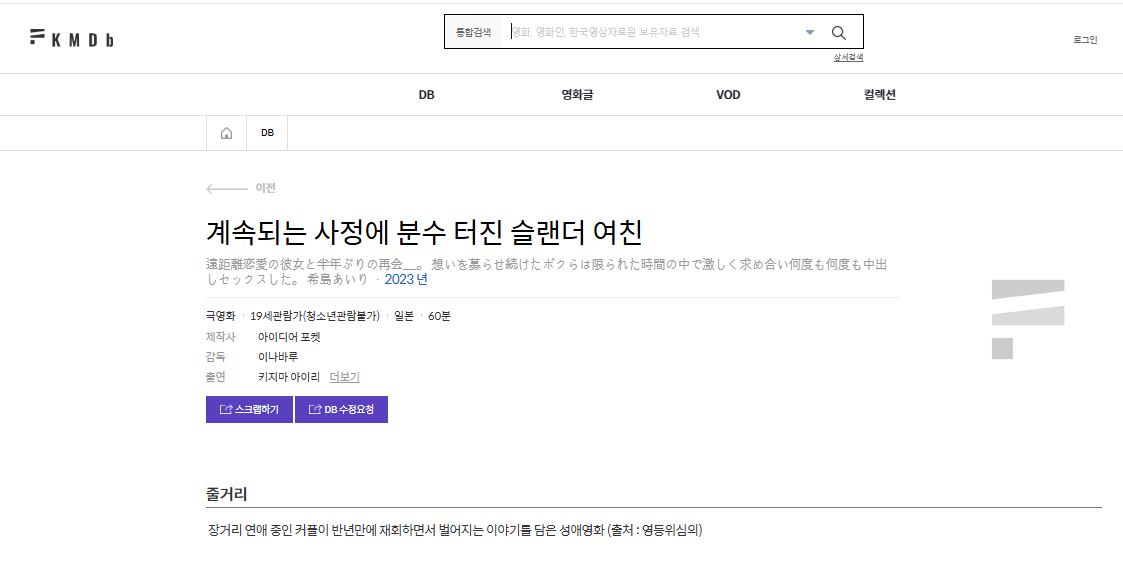
Task: Click the gray poster placeholder image
Action: tap(1027, 319)
